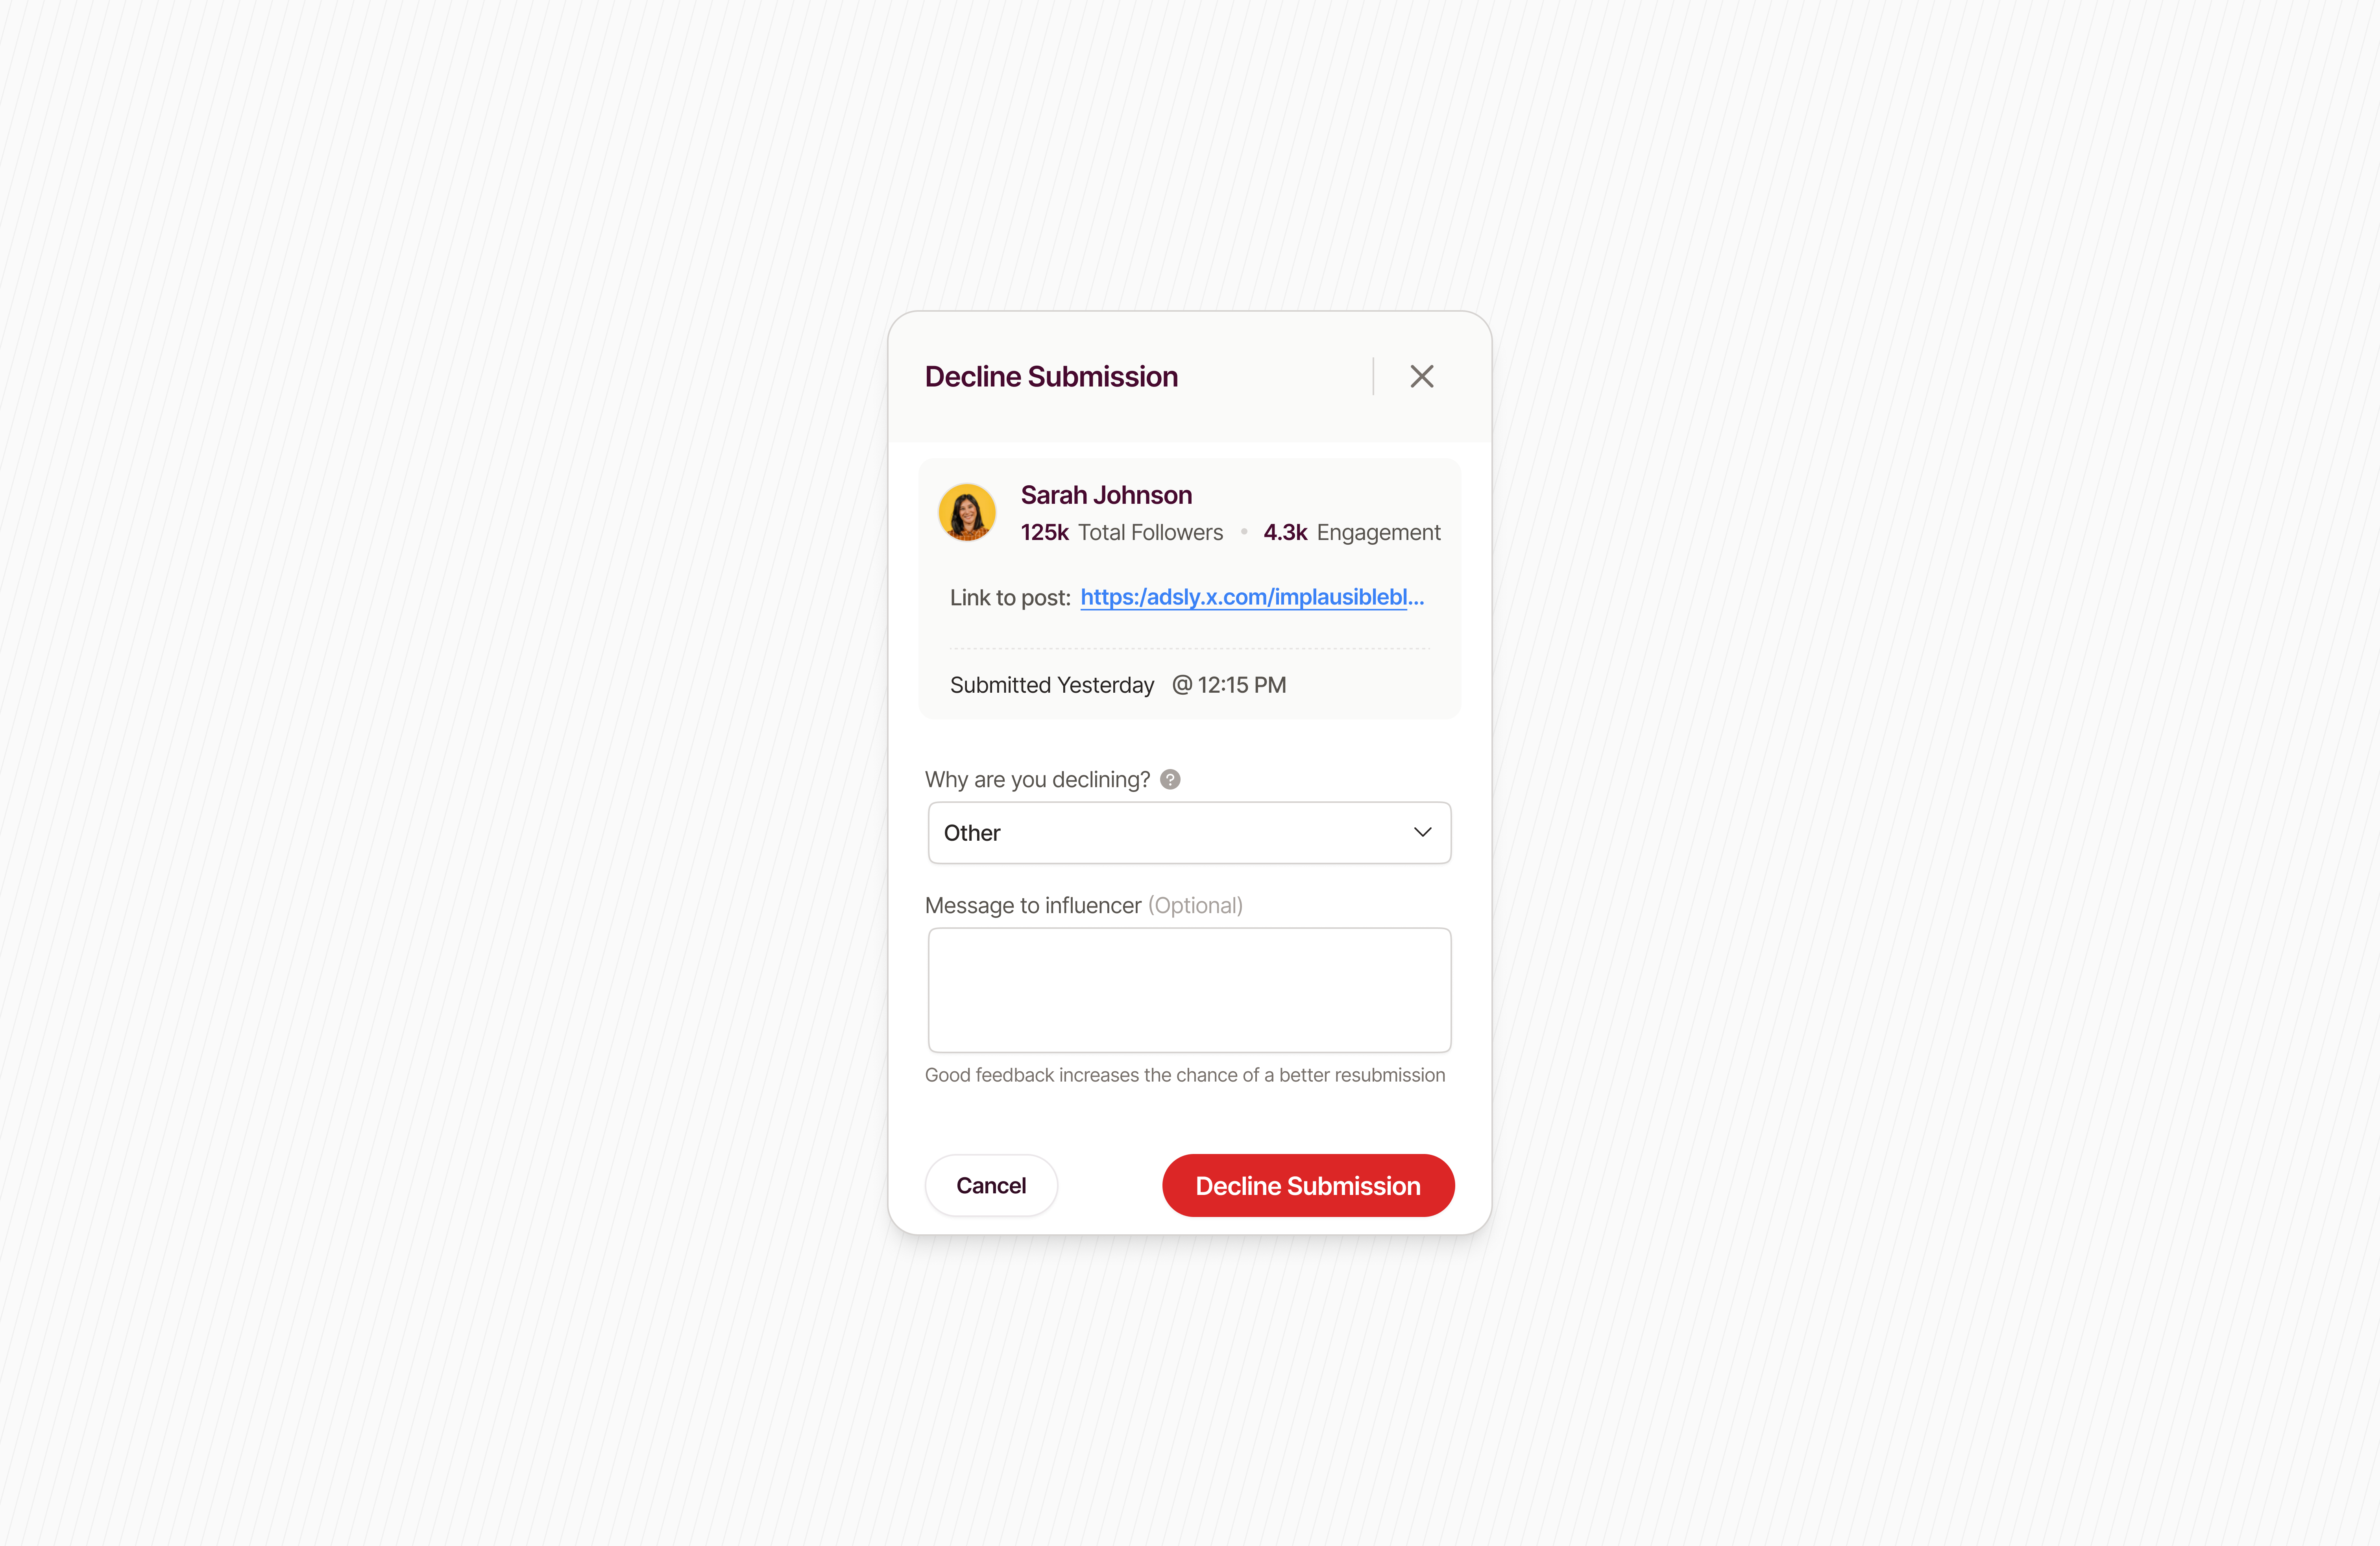Click the Submitted Yesterday text

1051,685
